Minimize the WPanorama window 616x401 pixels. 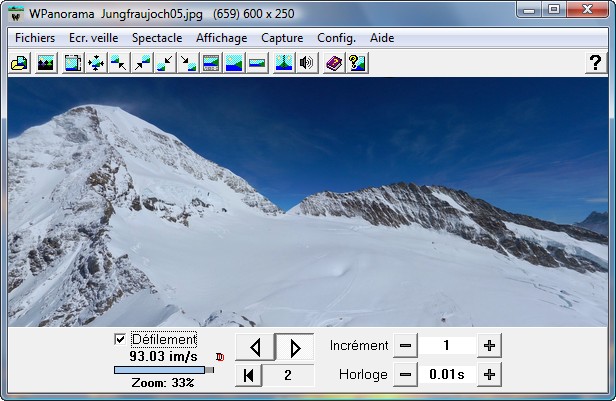529,9
